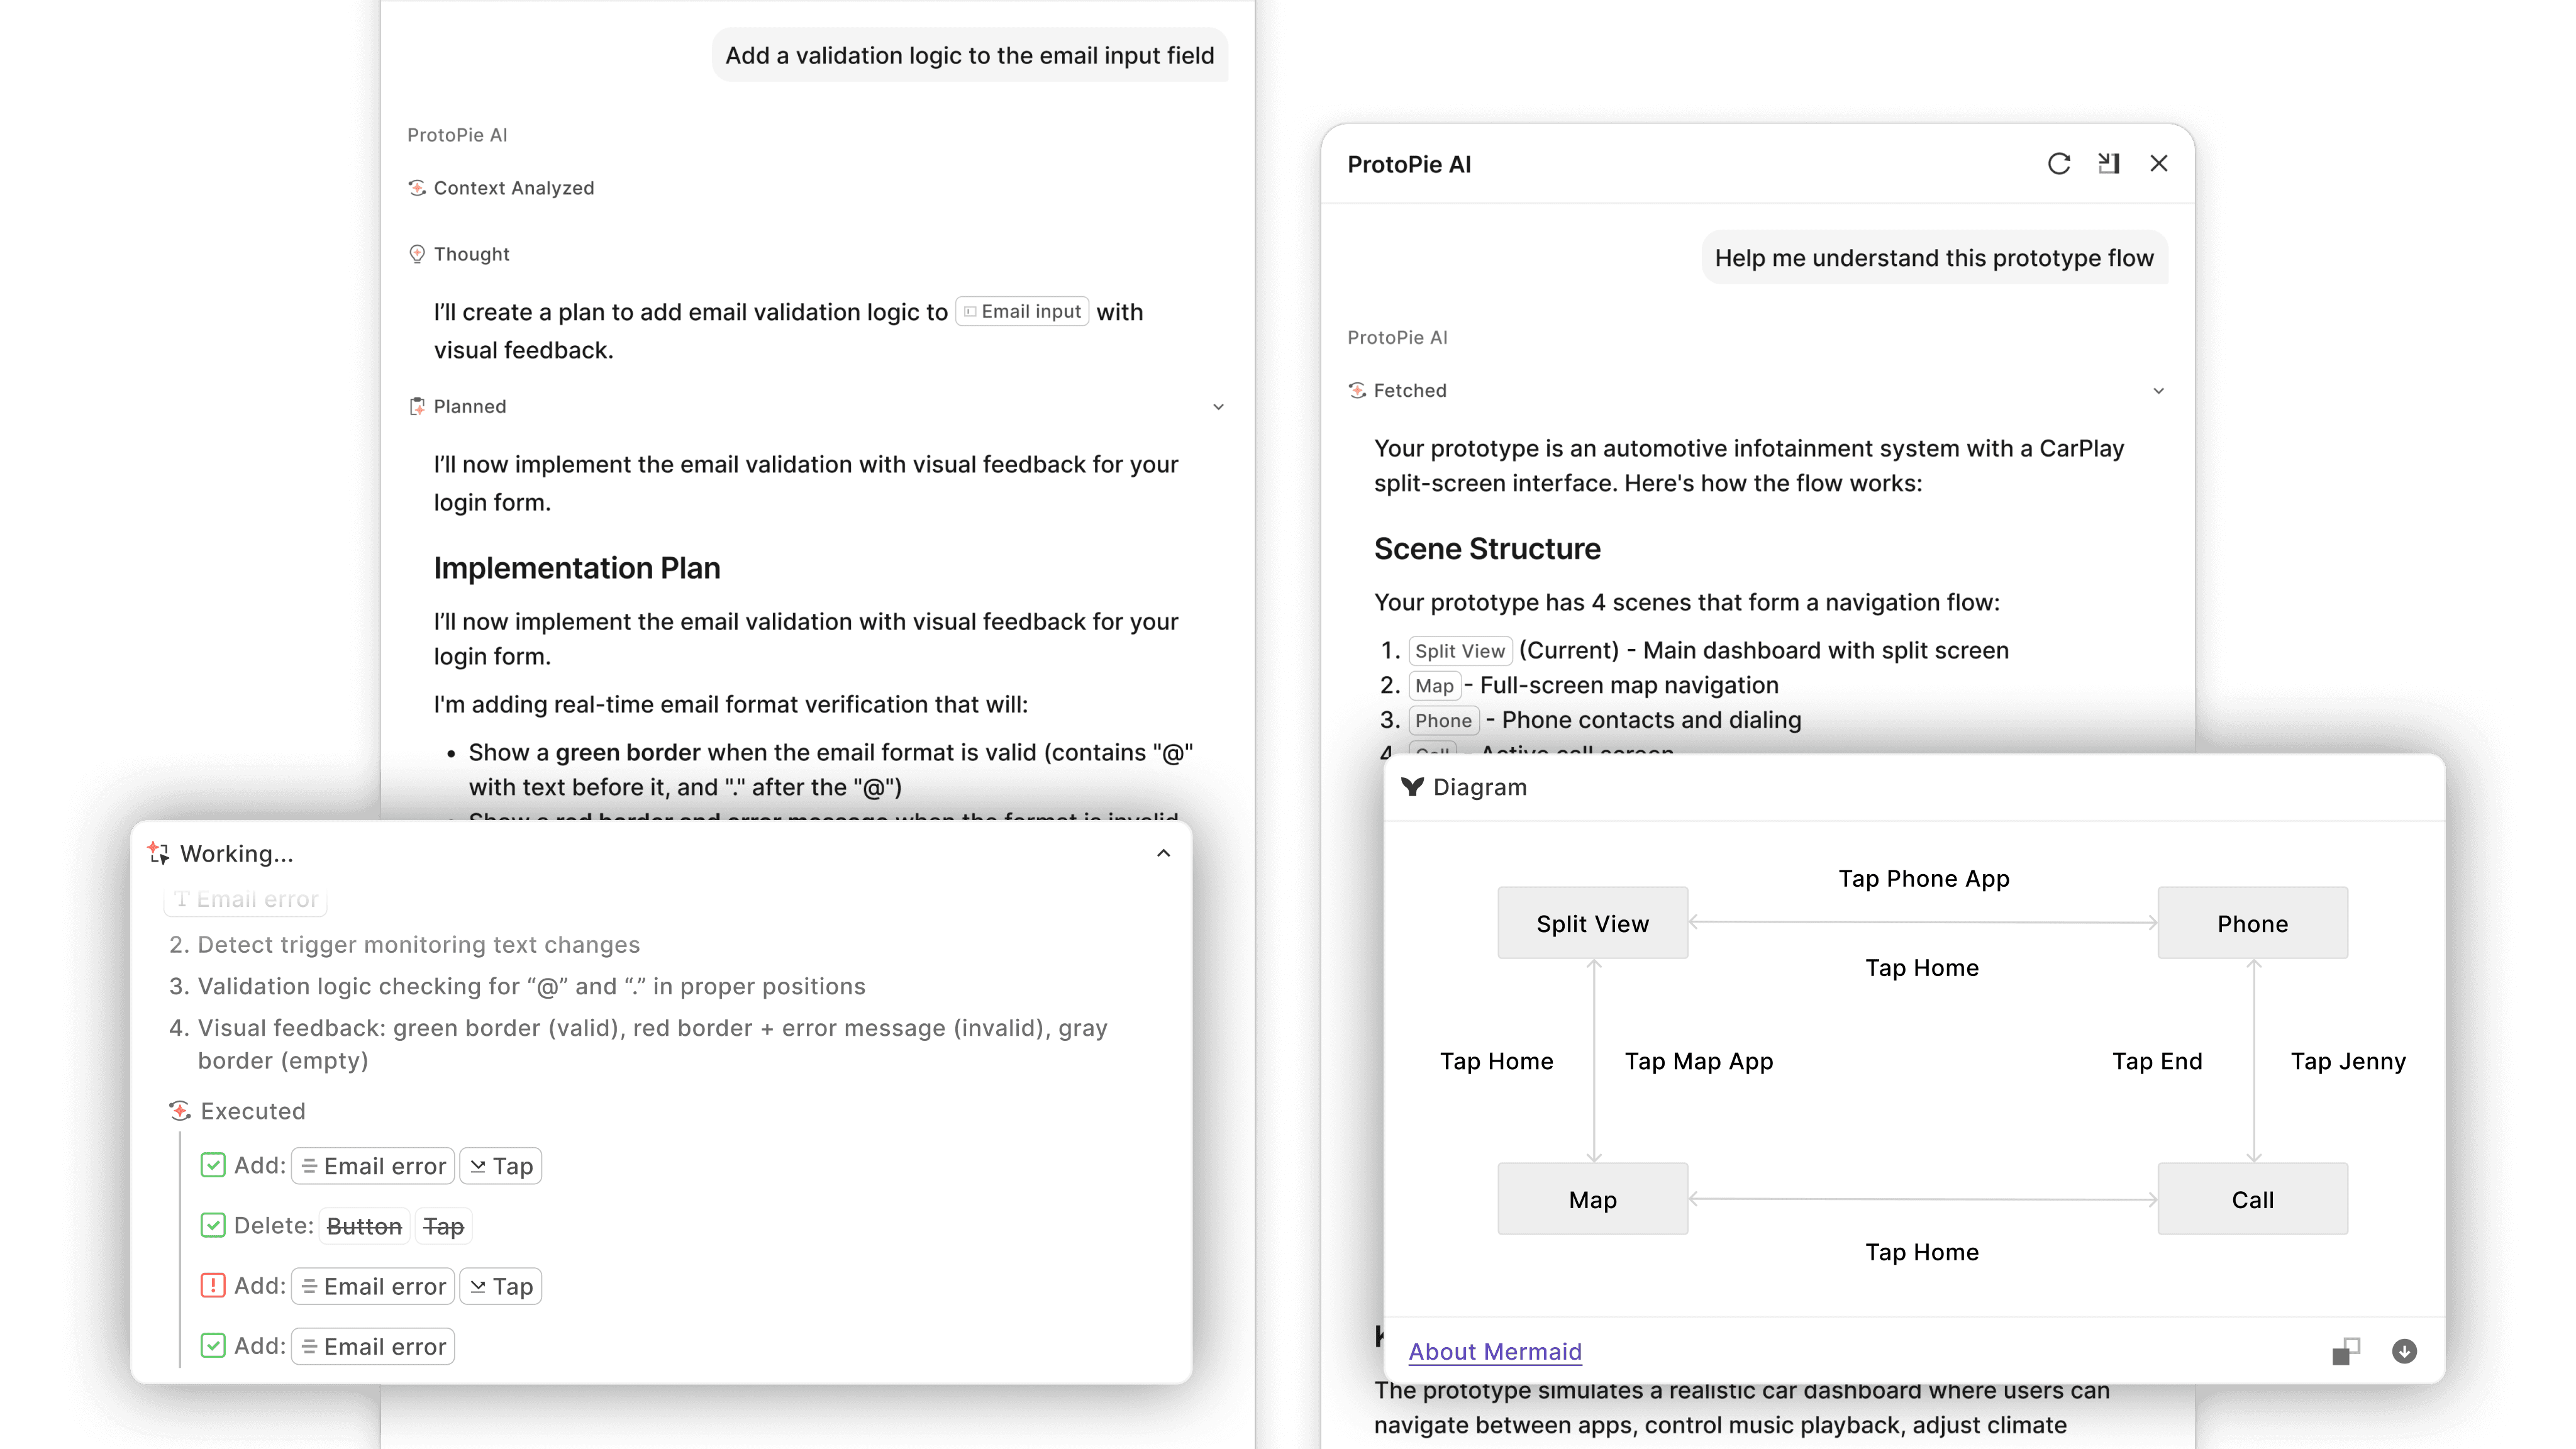
Task: Click 'Detect trigger monitoring text changes' step
Action: (x=419, y=945)
